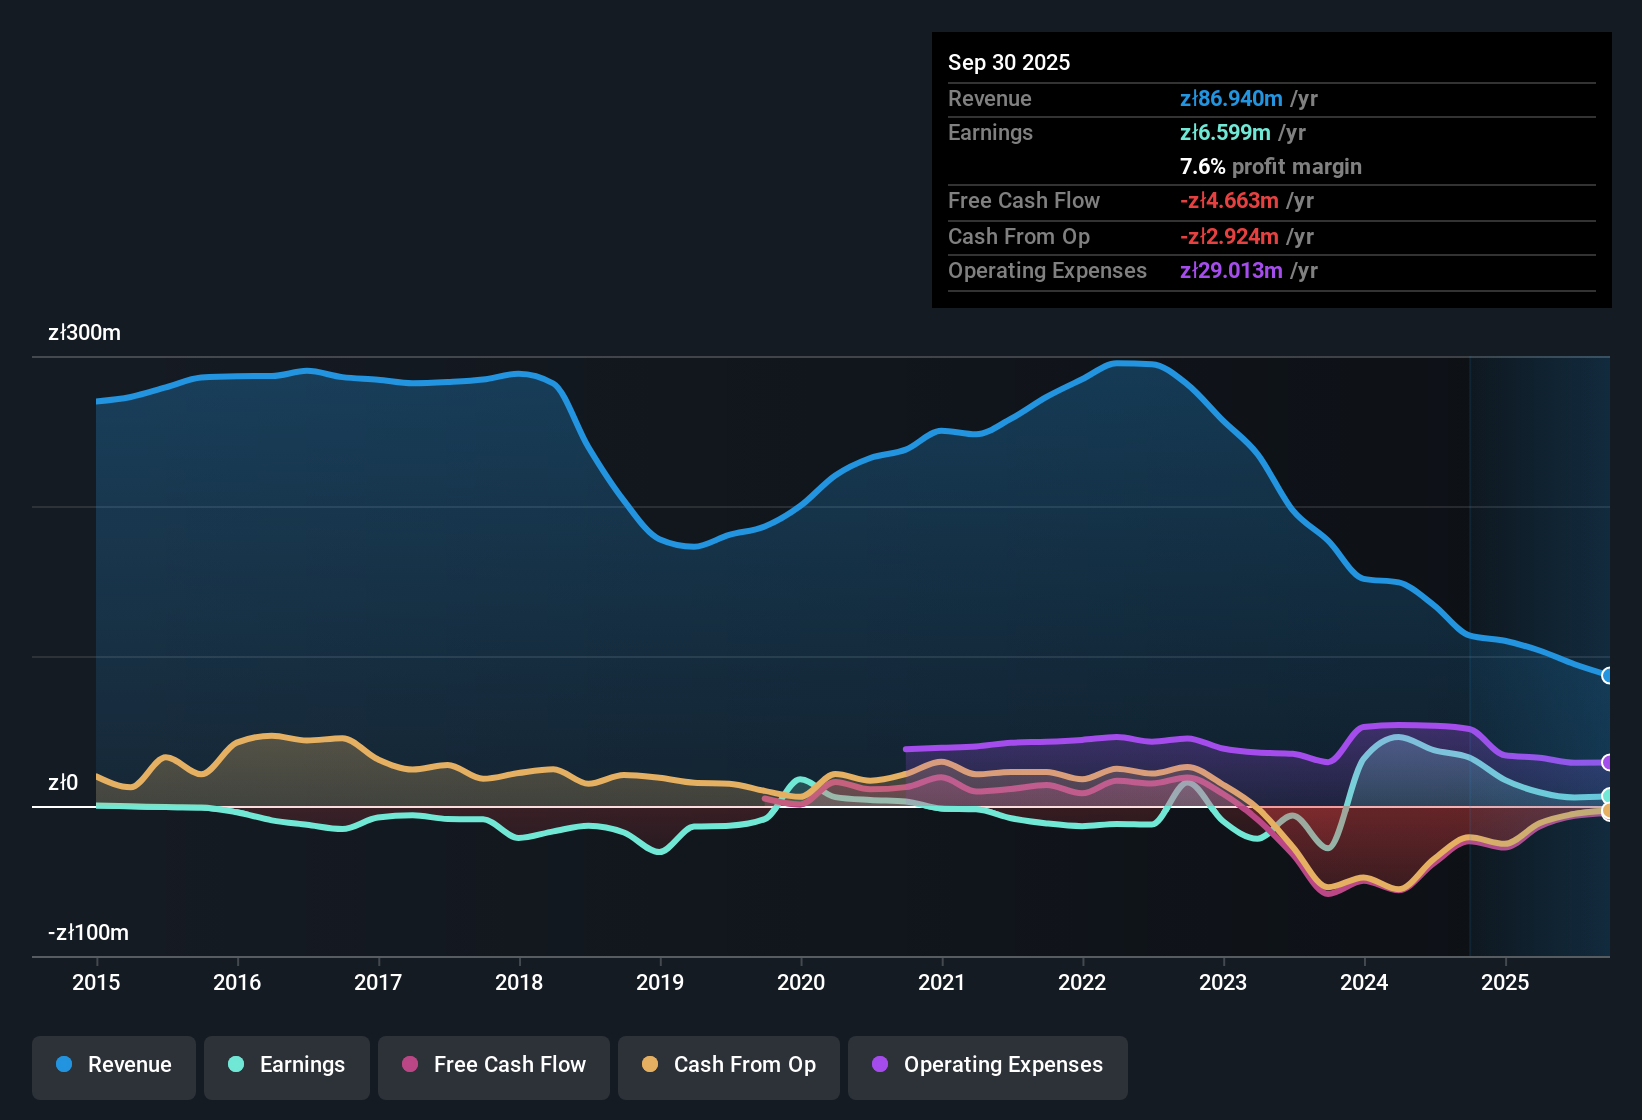Toggle the Free Cash Flow series off

[x=493, y=1065]
